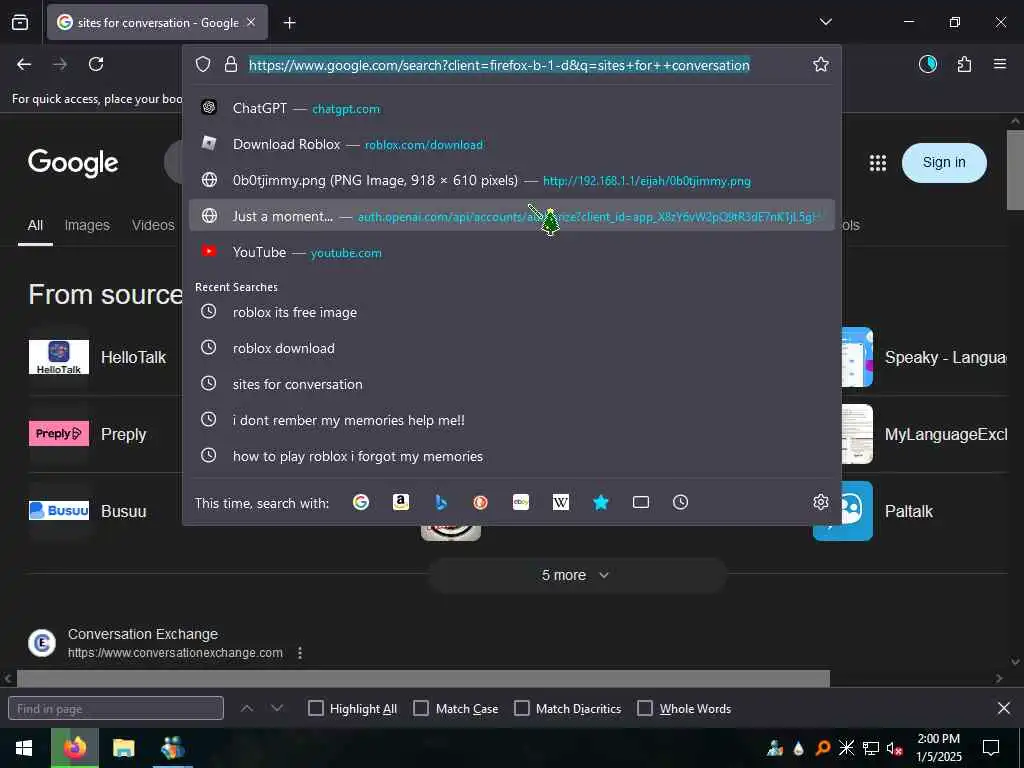Enable Whole Words checkbox

coord(645,708)
